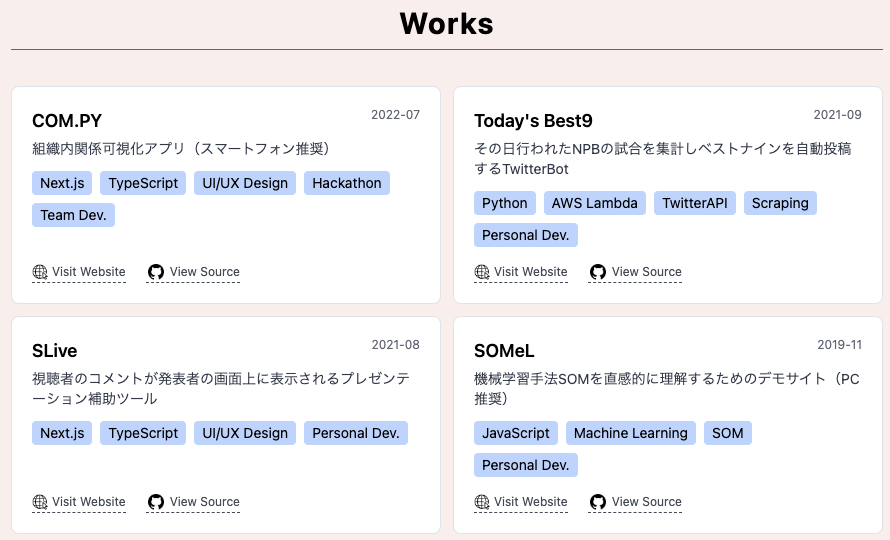
Task: Click the GitHub icon in the Today's Best9 card
Action: 598,272
